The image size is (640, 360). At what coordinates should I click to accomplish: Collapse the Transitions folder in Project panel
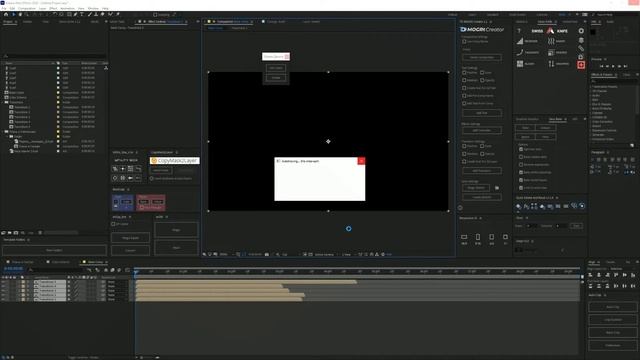[x=2, y=102]
